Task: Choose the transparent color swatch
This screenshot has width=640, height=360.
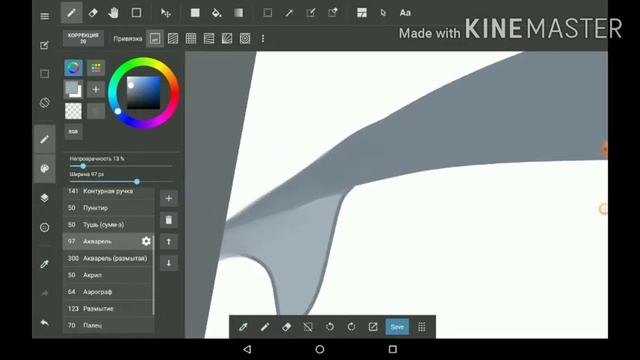Action: [73, 111]
